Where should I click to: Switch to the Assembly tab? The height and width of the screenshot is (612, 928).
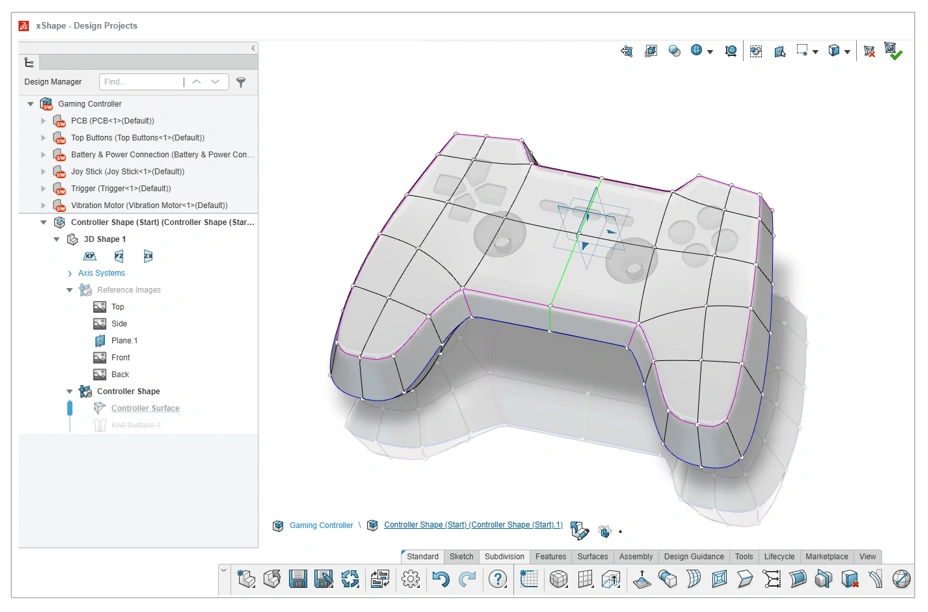pos(636,556)
